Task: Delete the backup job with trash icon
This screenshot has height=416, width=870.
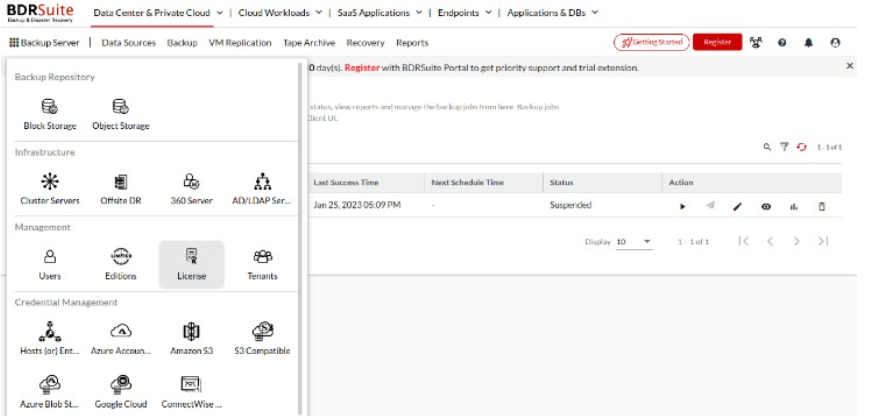Action: (x=822, y=206)
